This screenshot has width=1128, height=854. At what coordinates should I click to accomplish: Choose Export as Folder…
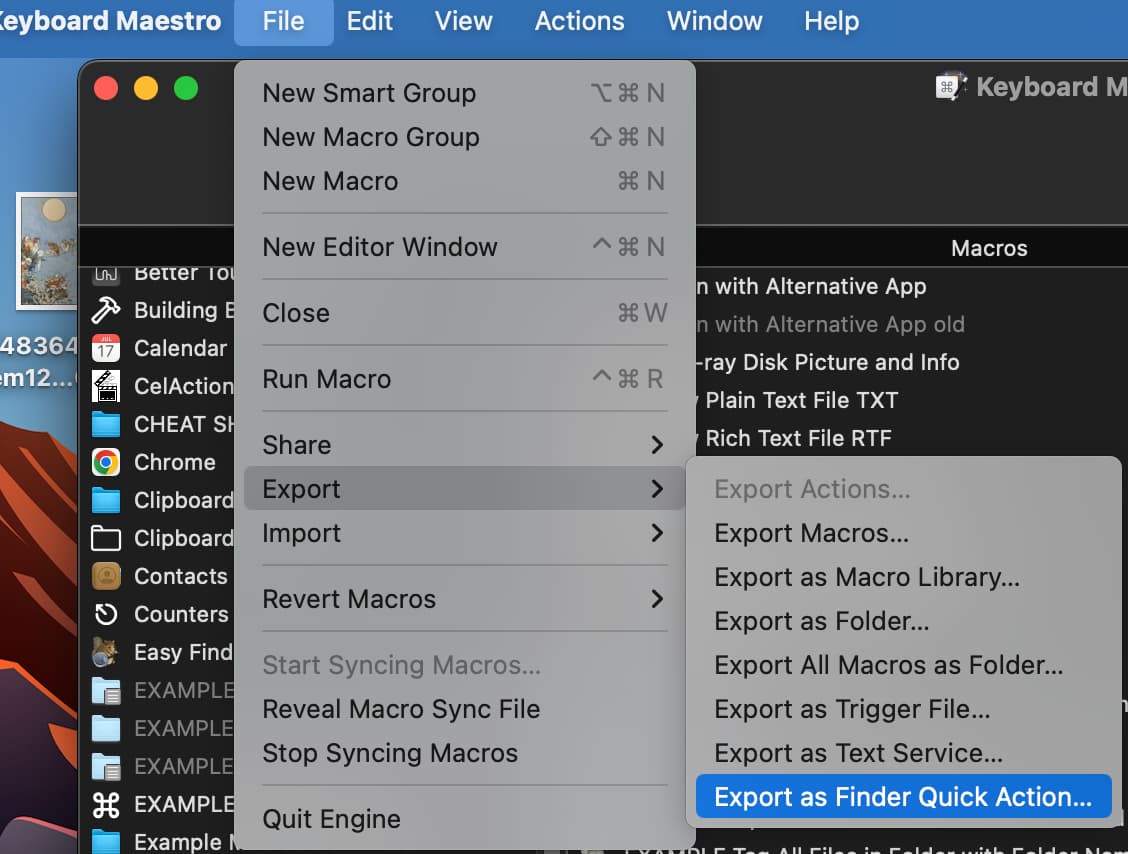(x=904, y=621)
